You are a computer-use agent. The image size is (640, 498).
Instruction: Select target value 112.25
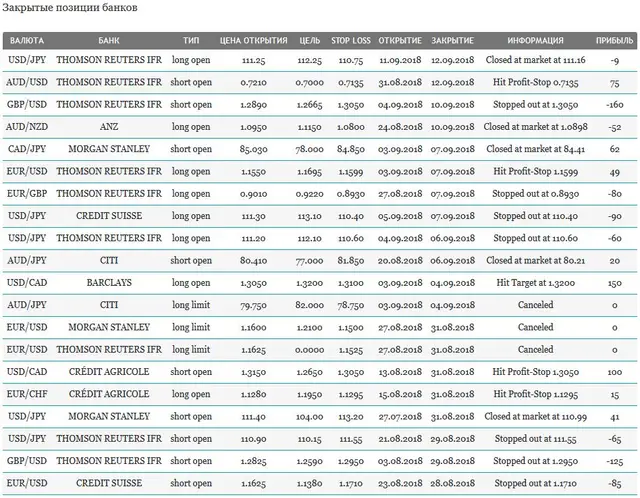(310, 60)
